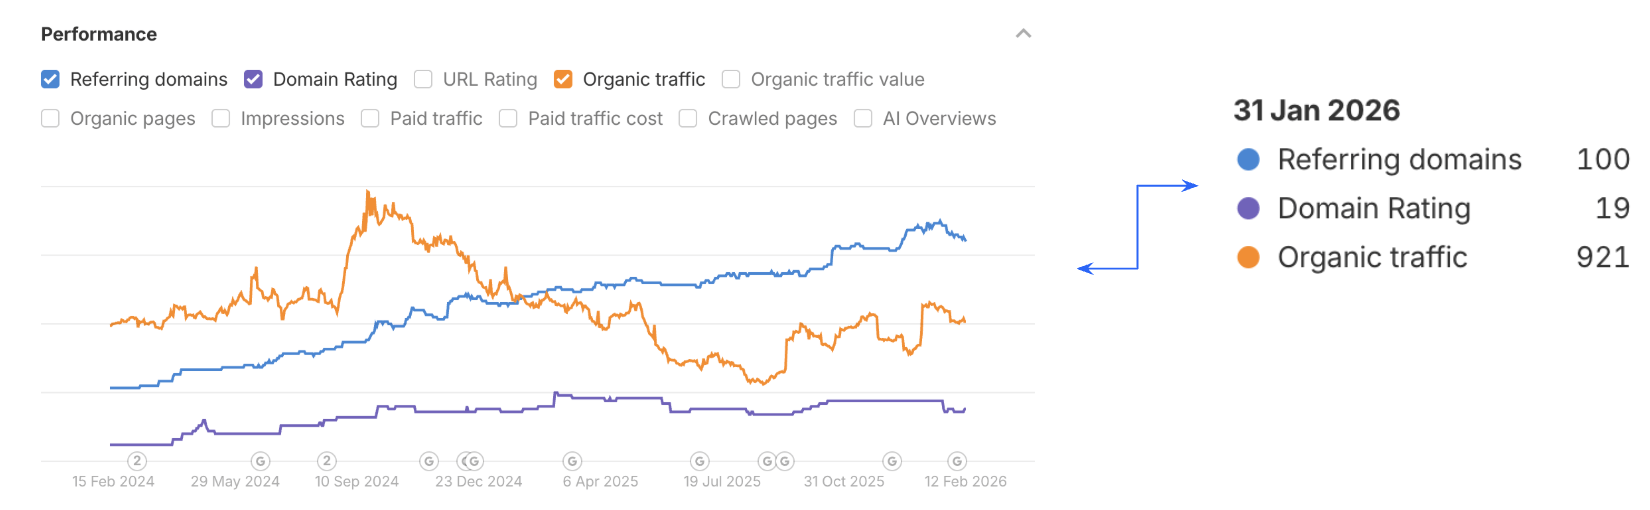Check the Paid traffic cost option
Screen dimensions: 1650x510
click(x=508, y=118)
